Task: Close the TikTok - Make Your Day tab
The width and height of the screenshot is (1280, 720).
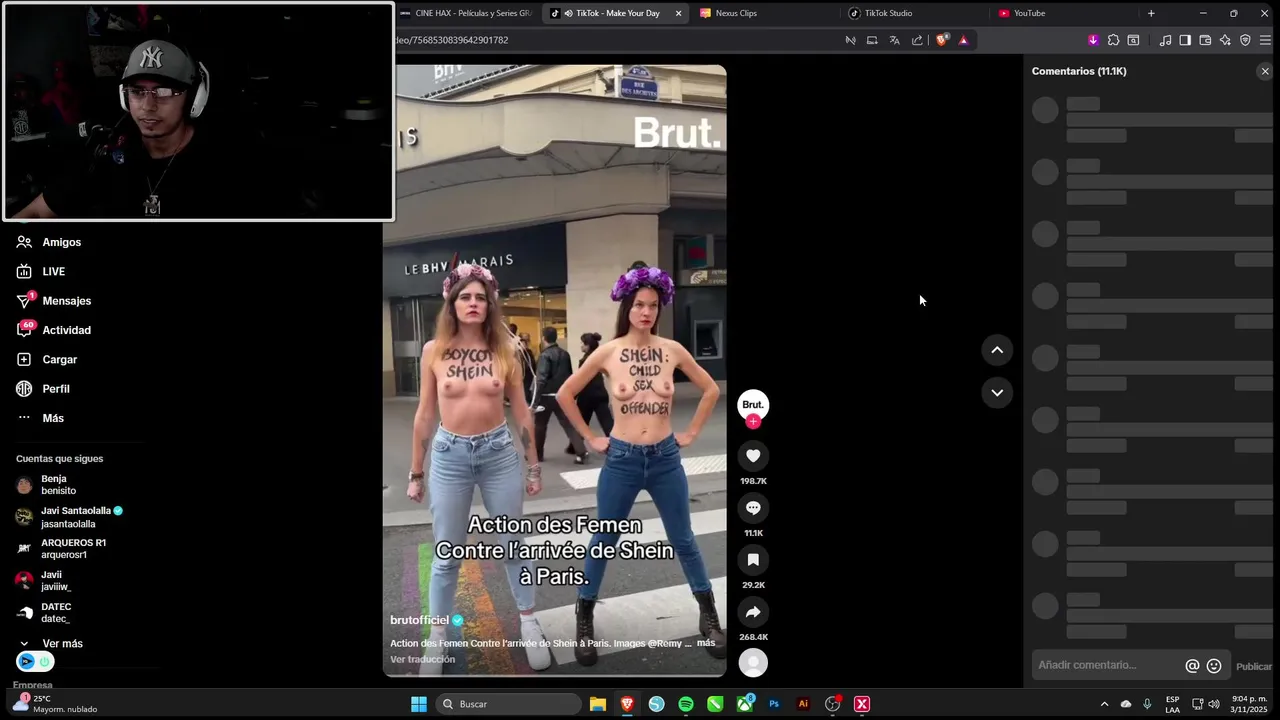Action: coord(679,13)
